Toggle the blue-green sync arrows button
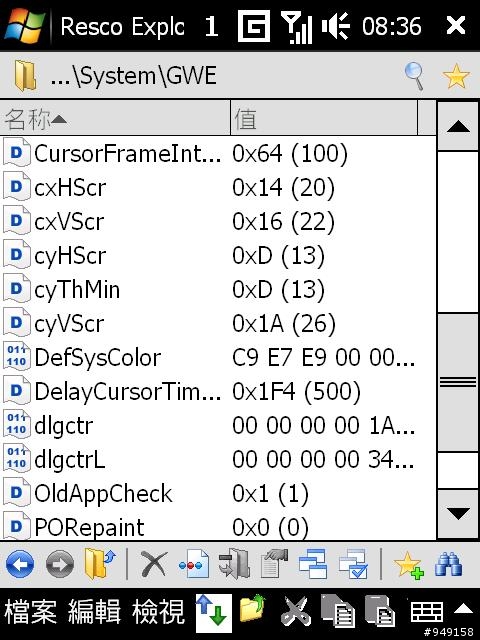This screenshot has width=480, height=640. tap(213, 613)
